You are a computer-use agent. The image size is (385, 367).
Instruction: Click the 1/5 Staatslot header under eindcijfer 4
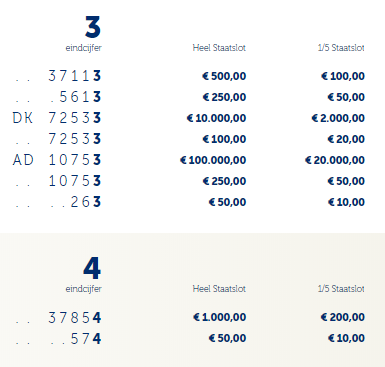point(341,288)
